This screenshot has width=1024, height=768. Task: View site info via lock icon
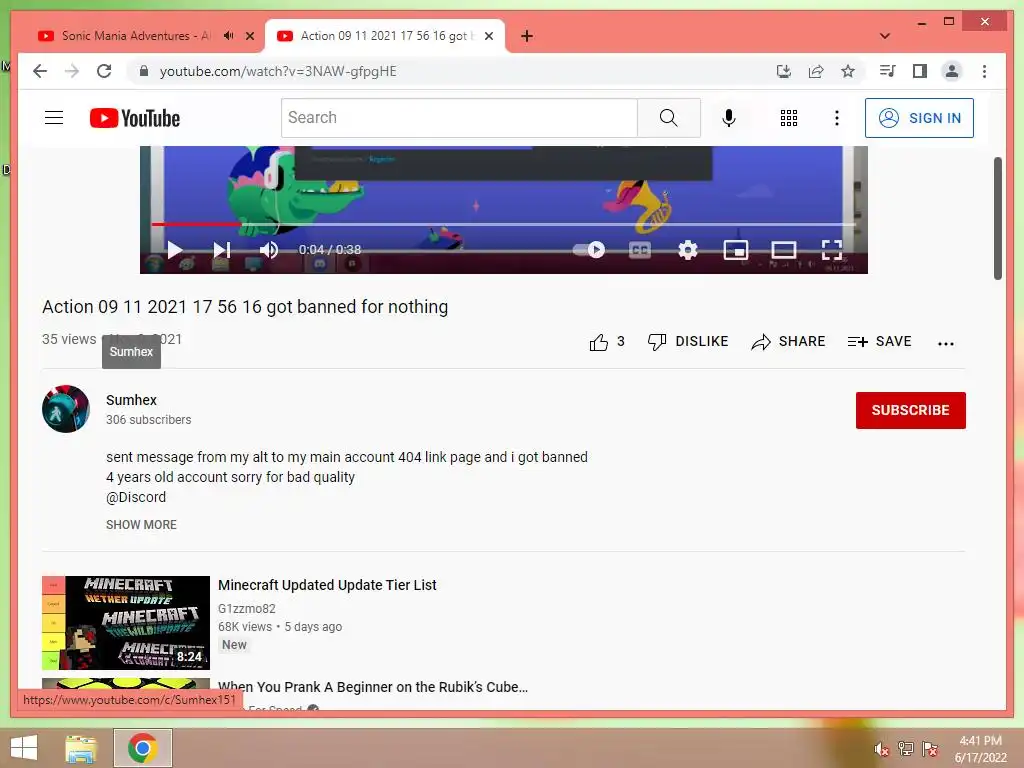pos(144,71)
